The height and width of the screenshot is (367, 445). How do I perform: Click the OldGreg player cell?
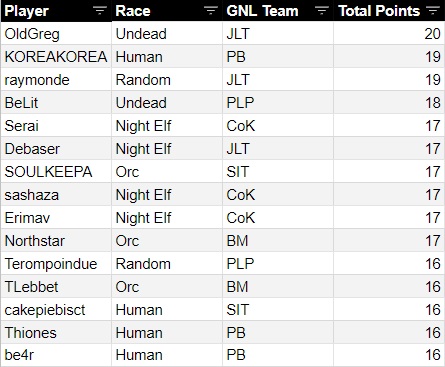point(56,34)
